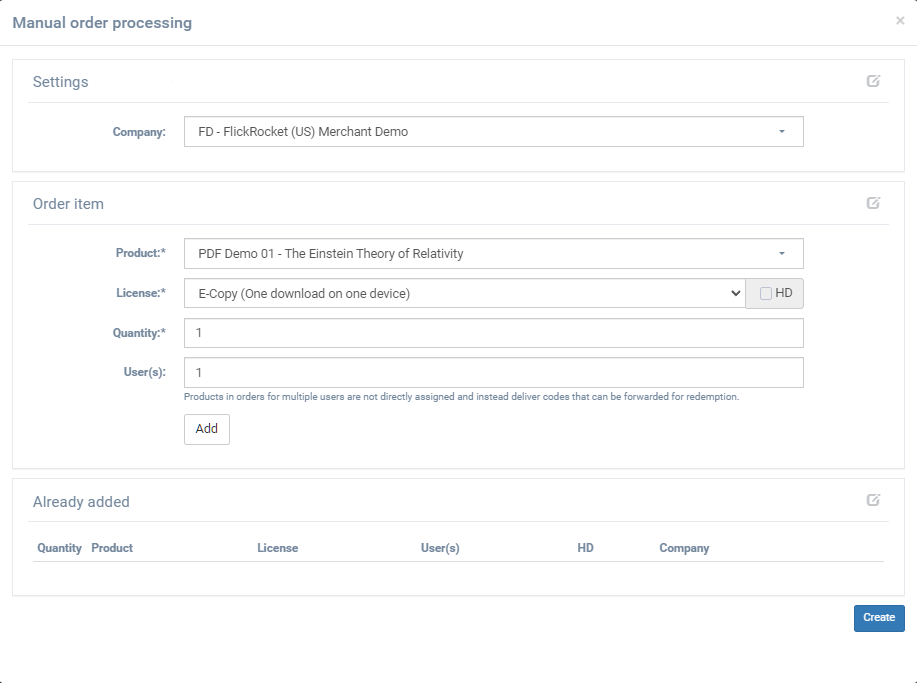Click the edit icon in Settings panel

click(x=873, y=81)
